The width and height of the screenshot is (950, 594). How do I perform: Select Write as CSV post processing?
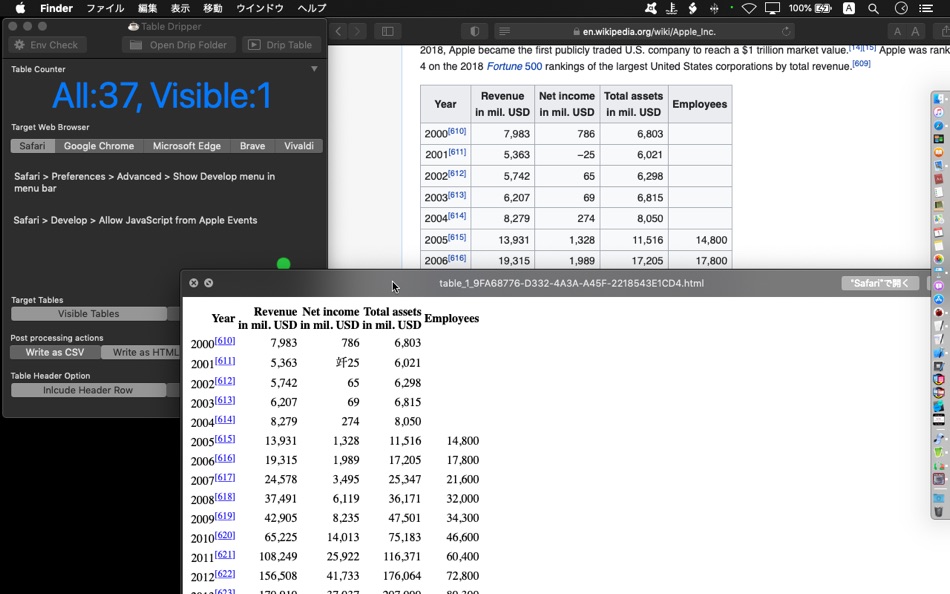55,352
